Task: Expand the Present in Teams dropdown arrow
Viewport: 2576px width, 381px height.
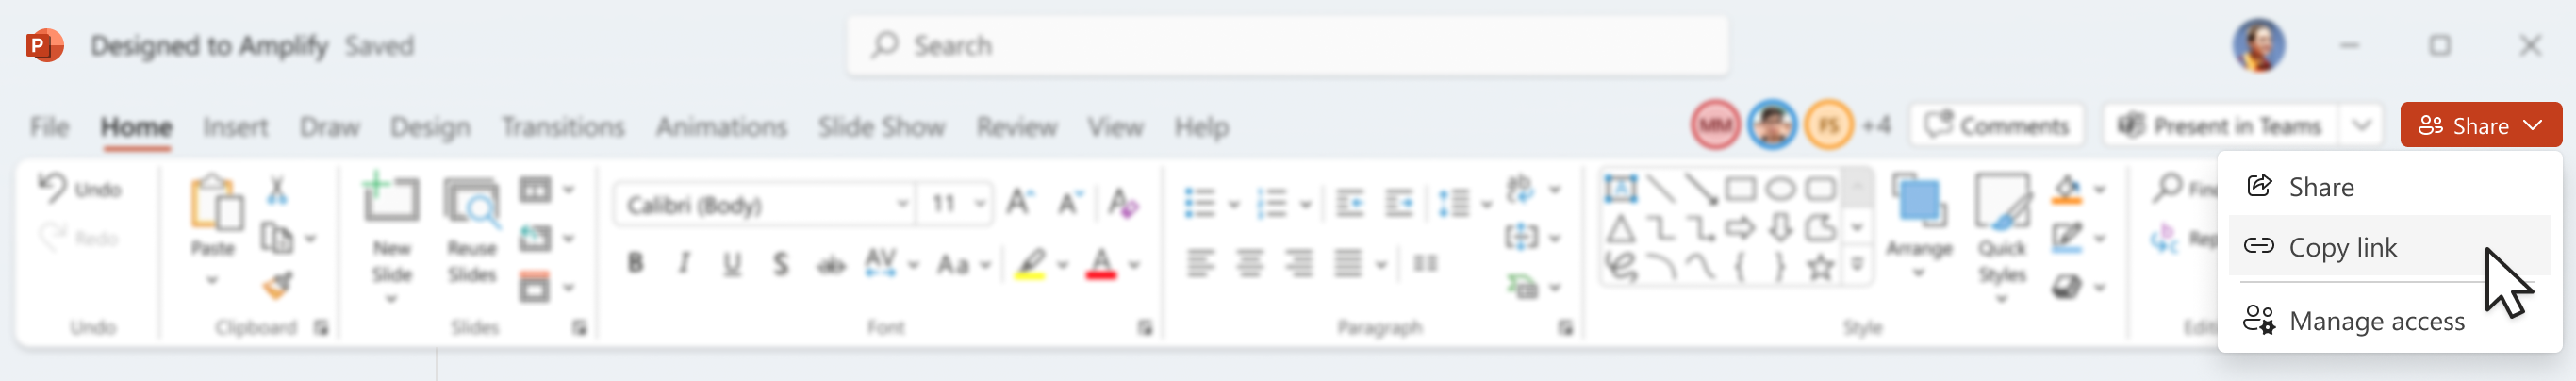Action: click(2362, 126)
